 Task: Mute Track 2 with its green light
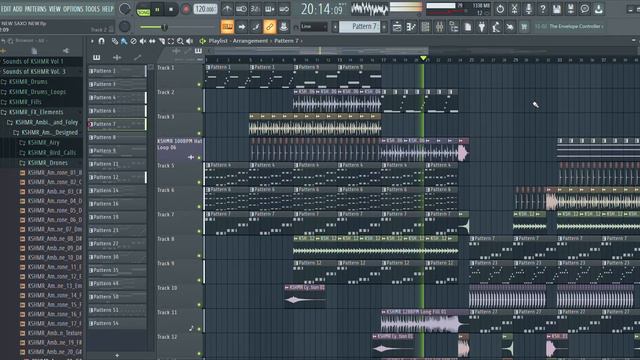point(199,109)
